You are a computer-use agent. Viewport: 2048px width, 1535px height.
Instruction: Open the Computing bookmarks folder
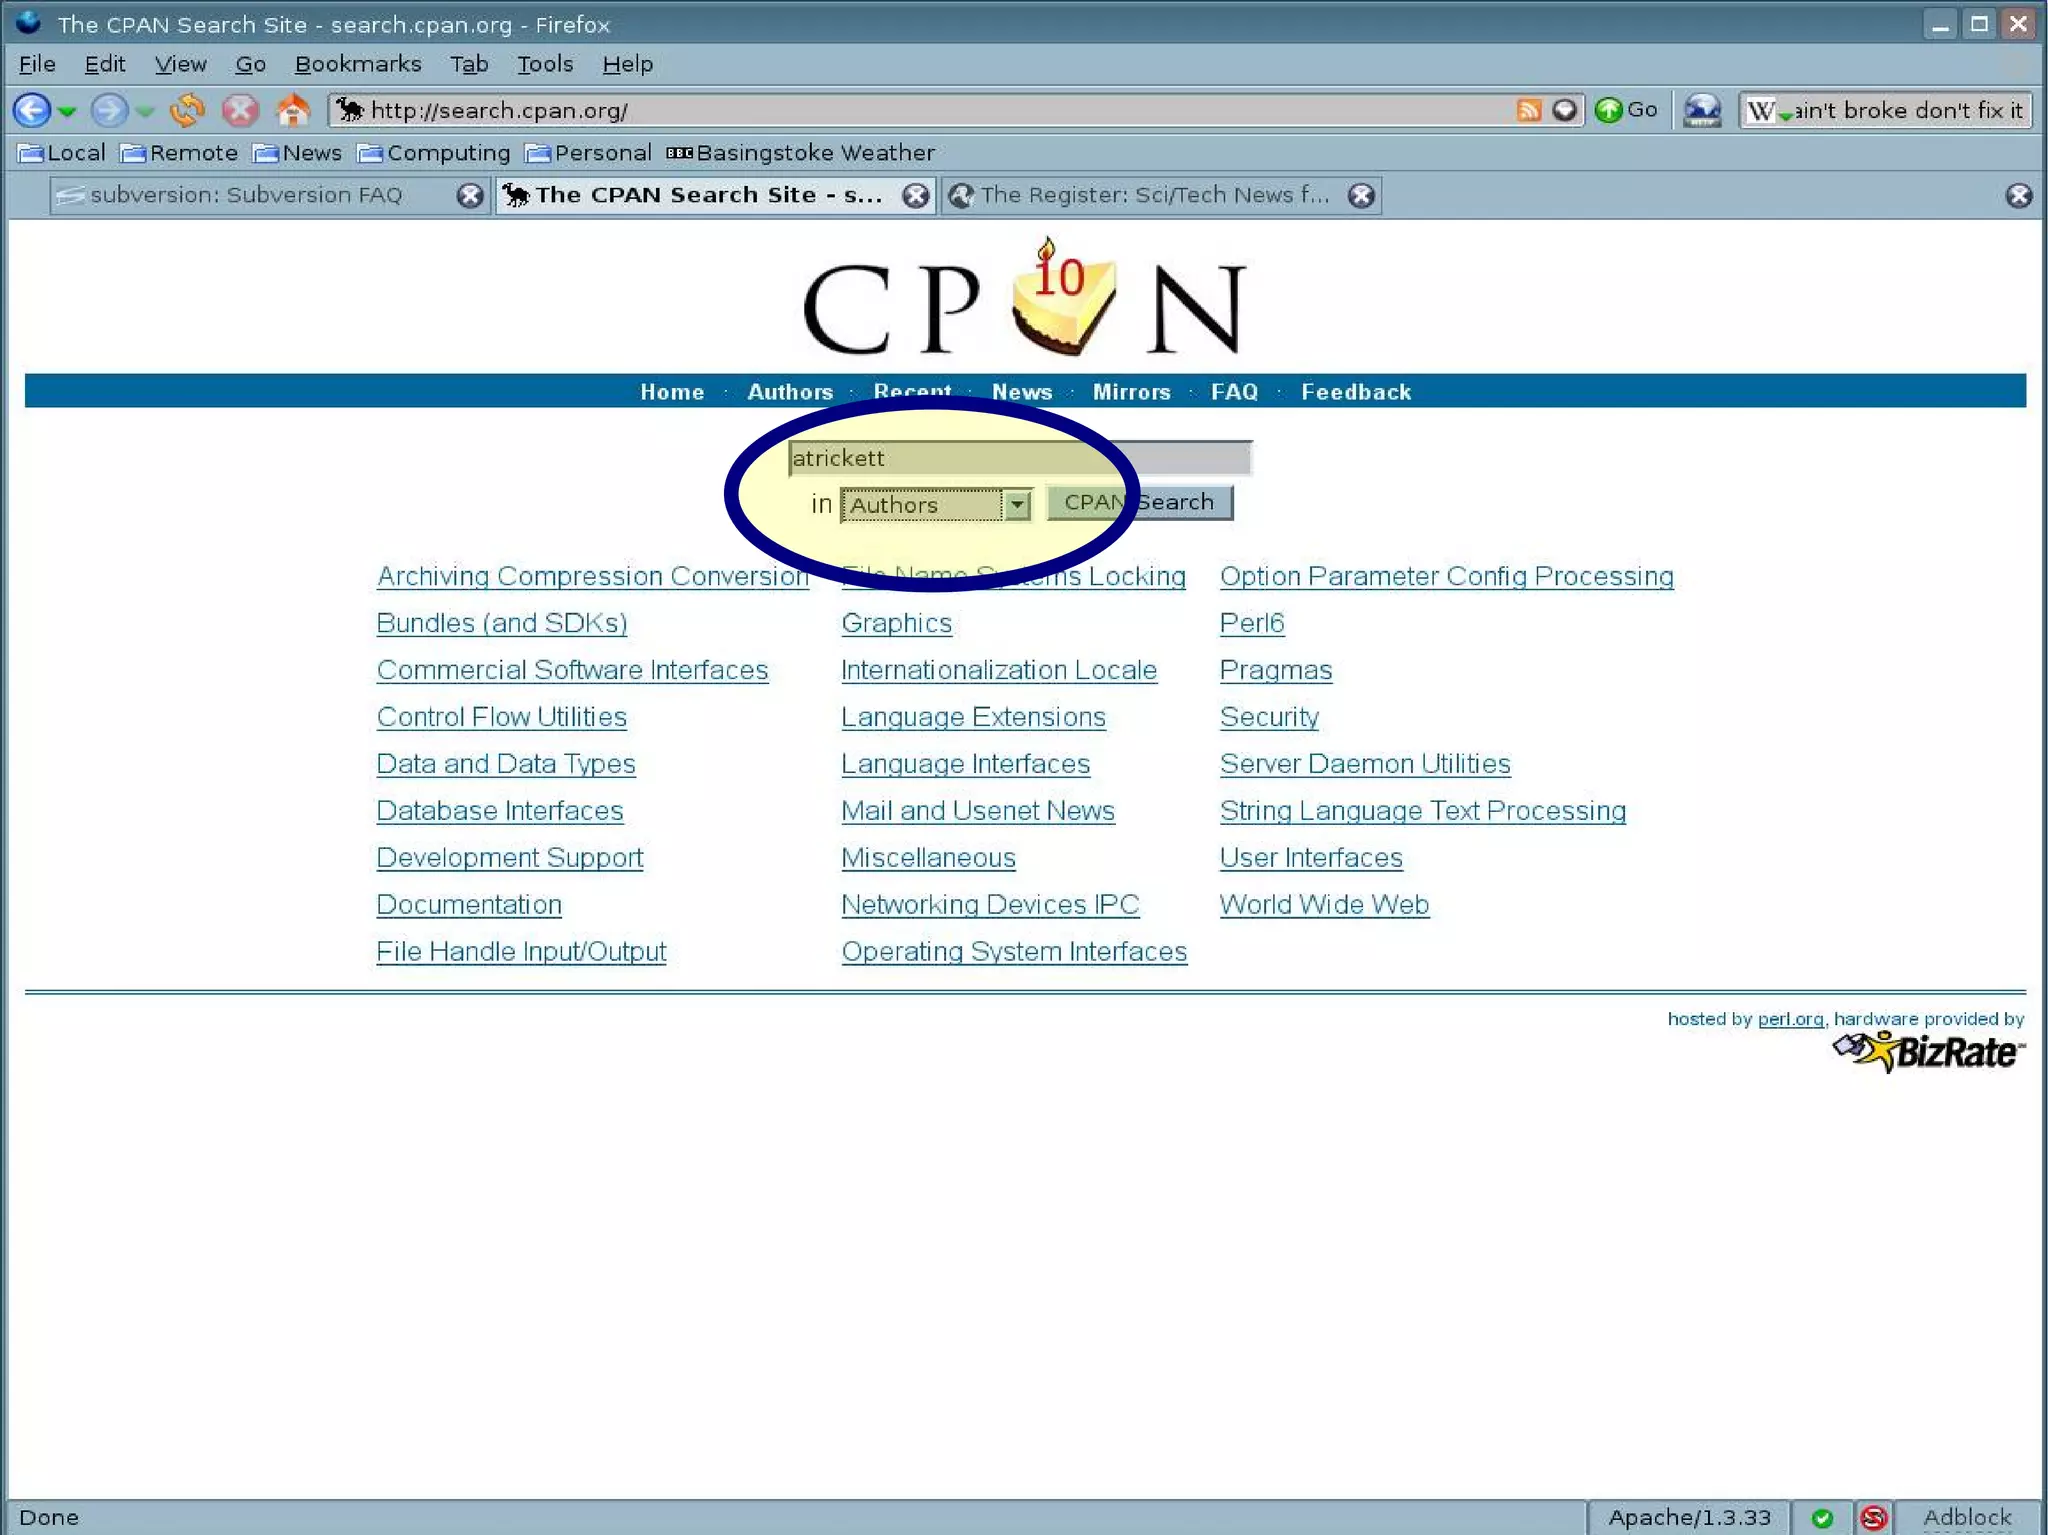(x=434, y=153)
